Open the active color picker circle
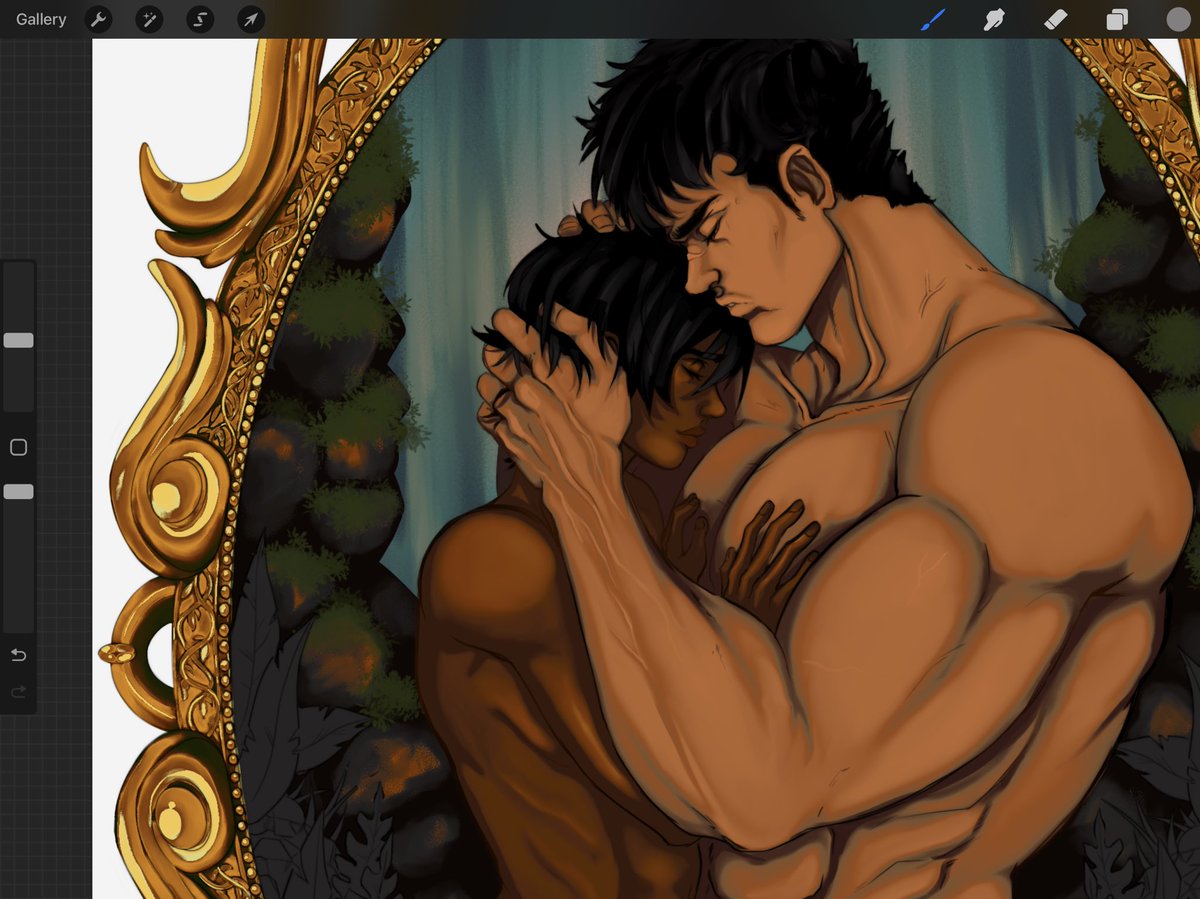 click(x=1178, y=19)
